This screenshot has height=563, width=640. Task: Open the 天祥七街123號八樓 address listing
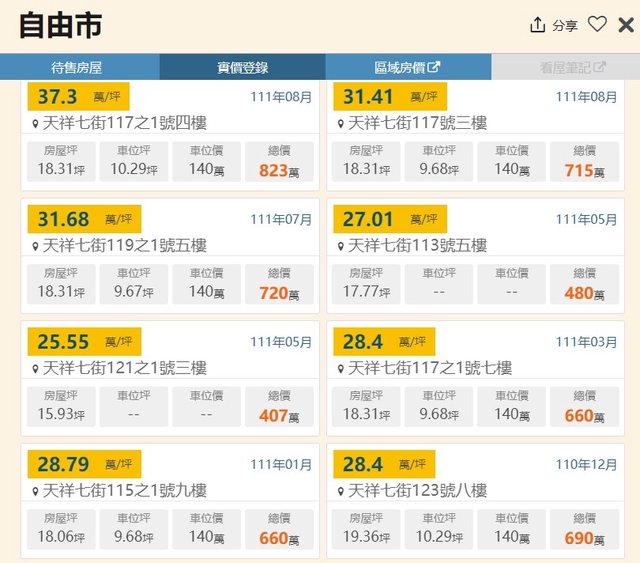pos(417,491)
